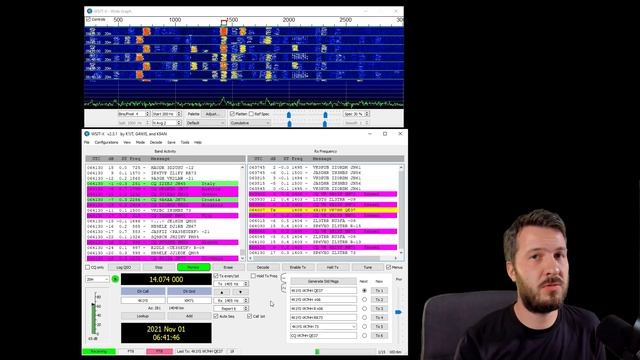Open the Tx 5 message dropdown arrow

(353, 327)
